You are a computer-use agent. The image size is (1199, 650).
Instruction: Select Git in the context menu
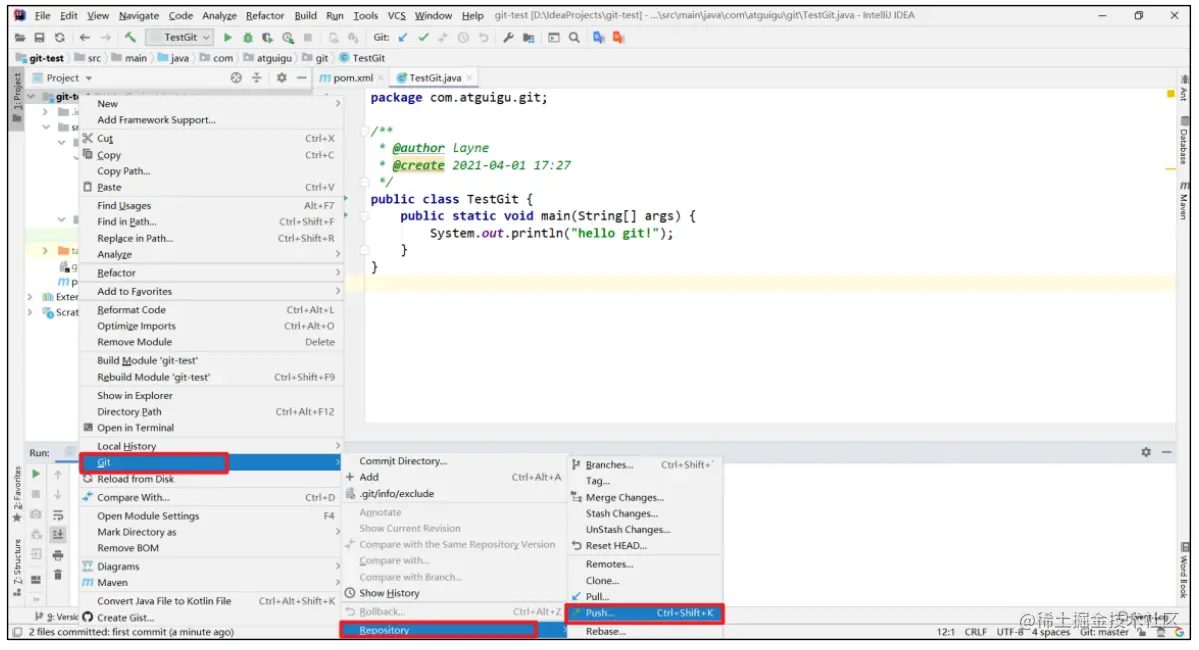[210, 463]
